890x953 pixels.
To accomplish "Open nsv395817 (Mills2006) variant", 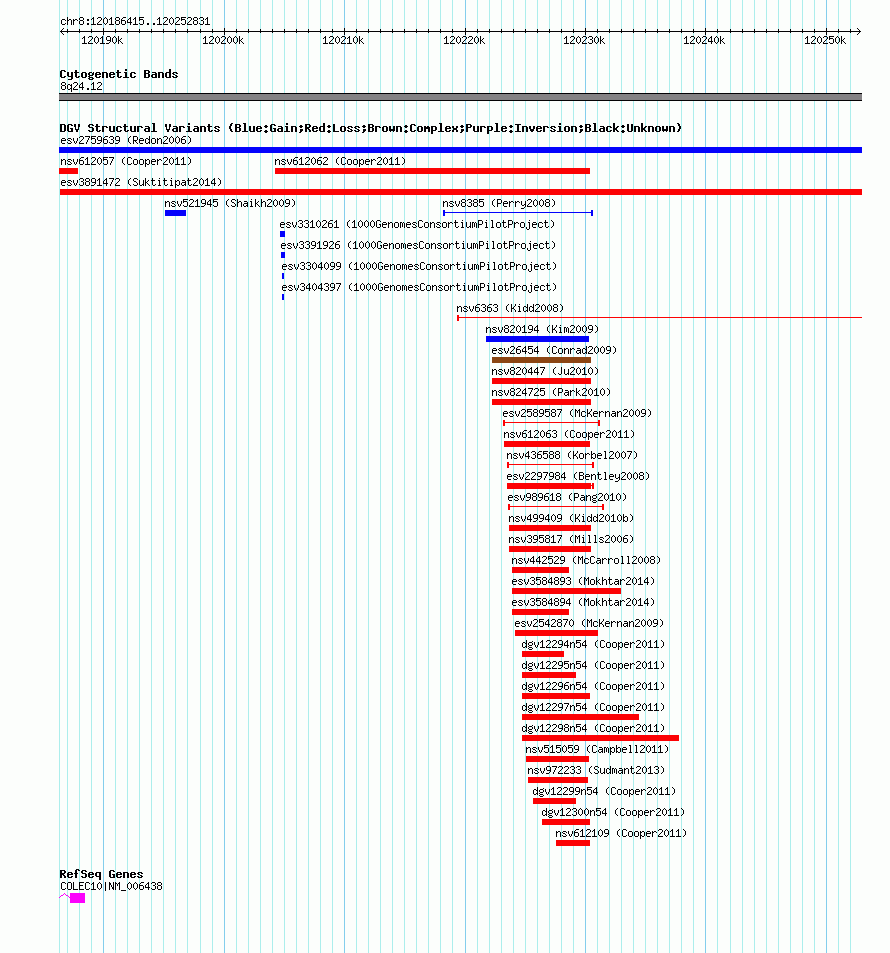I will coord(571,539).
